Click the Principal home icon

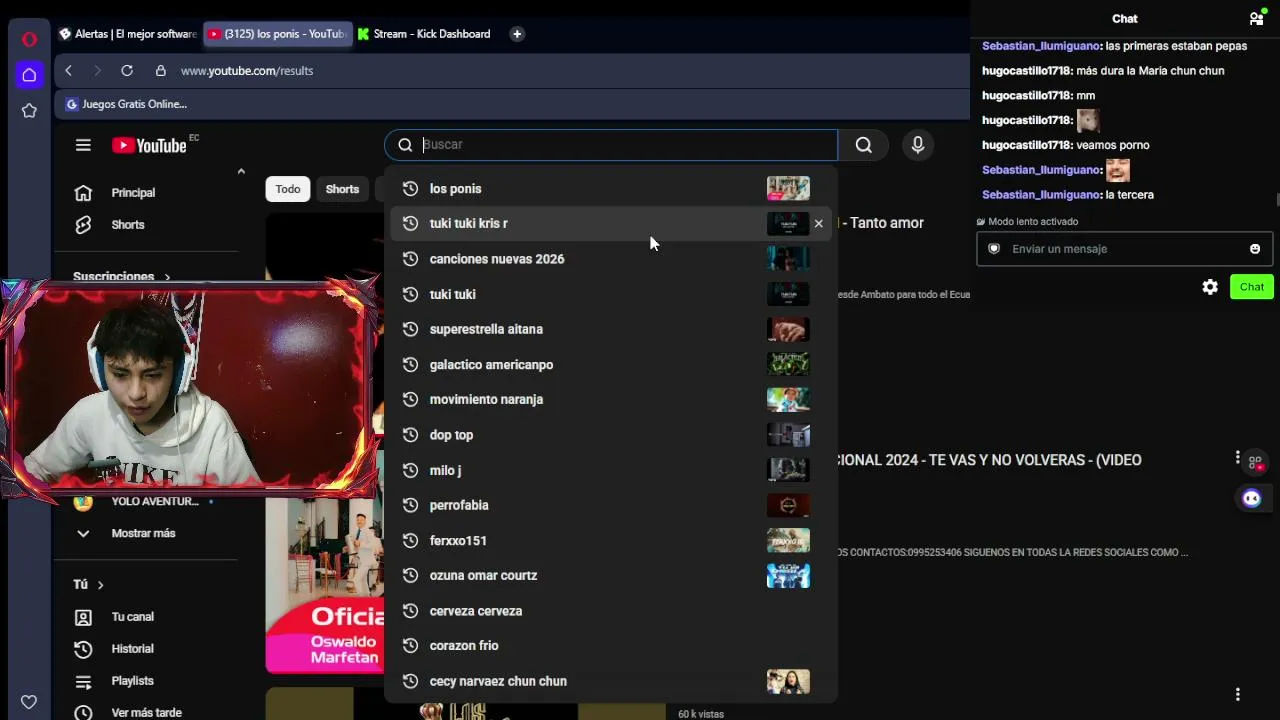coord(83,193)
